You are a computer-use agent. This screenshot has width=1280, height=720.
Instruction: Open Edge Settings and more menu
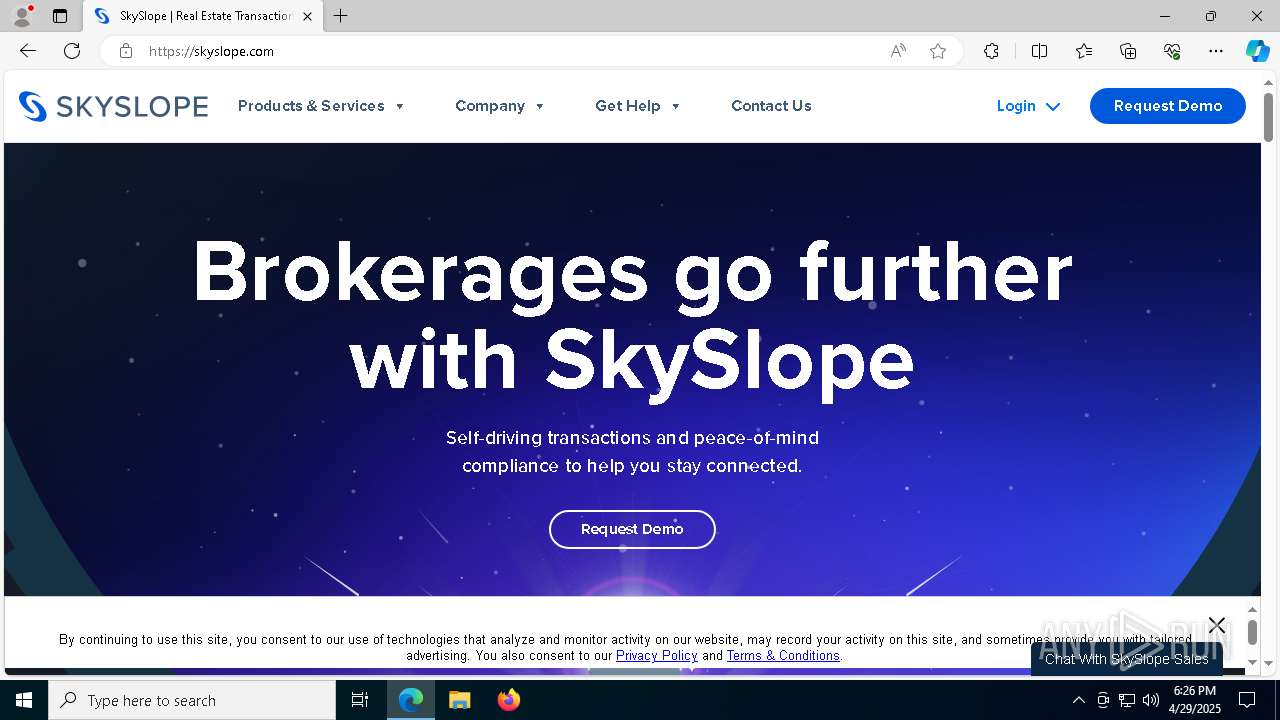1216,51
